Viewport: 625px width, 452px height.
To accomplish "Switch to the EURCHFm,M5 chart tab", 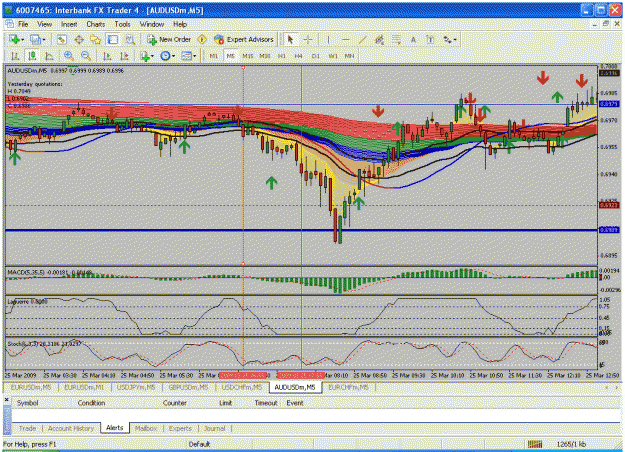I will tap(348, 387).
